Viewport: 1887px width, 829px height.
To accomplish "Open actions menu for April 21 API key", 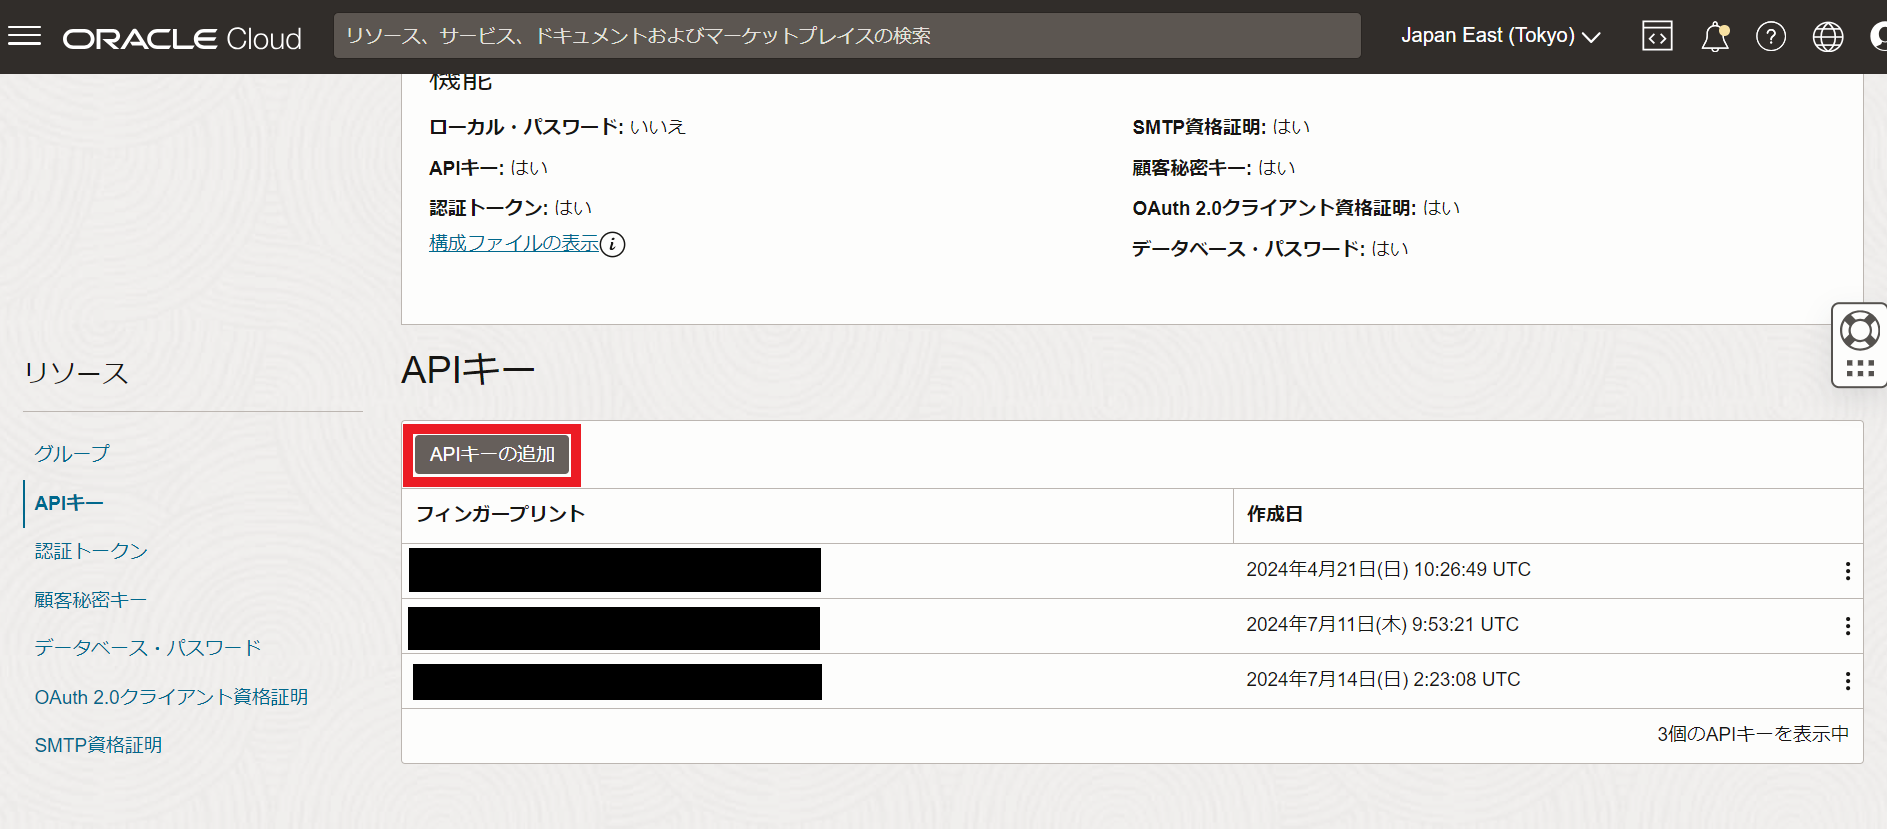I will (x=1847, y=571).
